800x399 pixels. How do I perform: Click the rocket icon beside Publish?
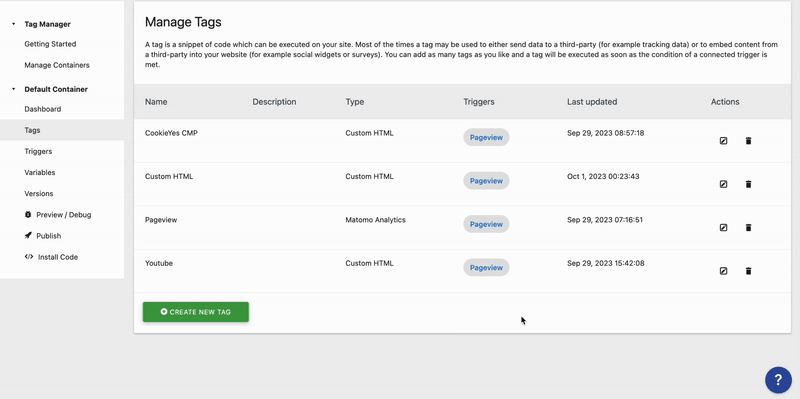coord(28,236)
